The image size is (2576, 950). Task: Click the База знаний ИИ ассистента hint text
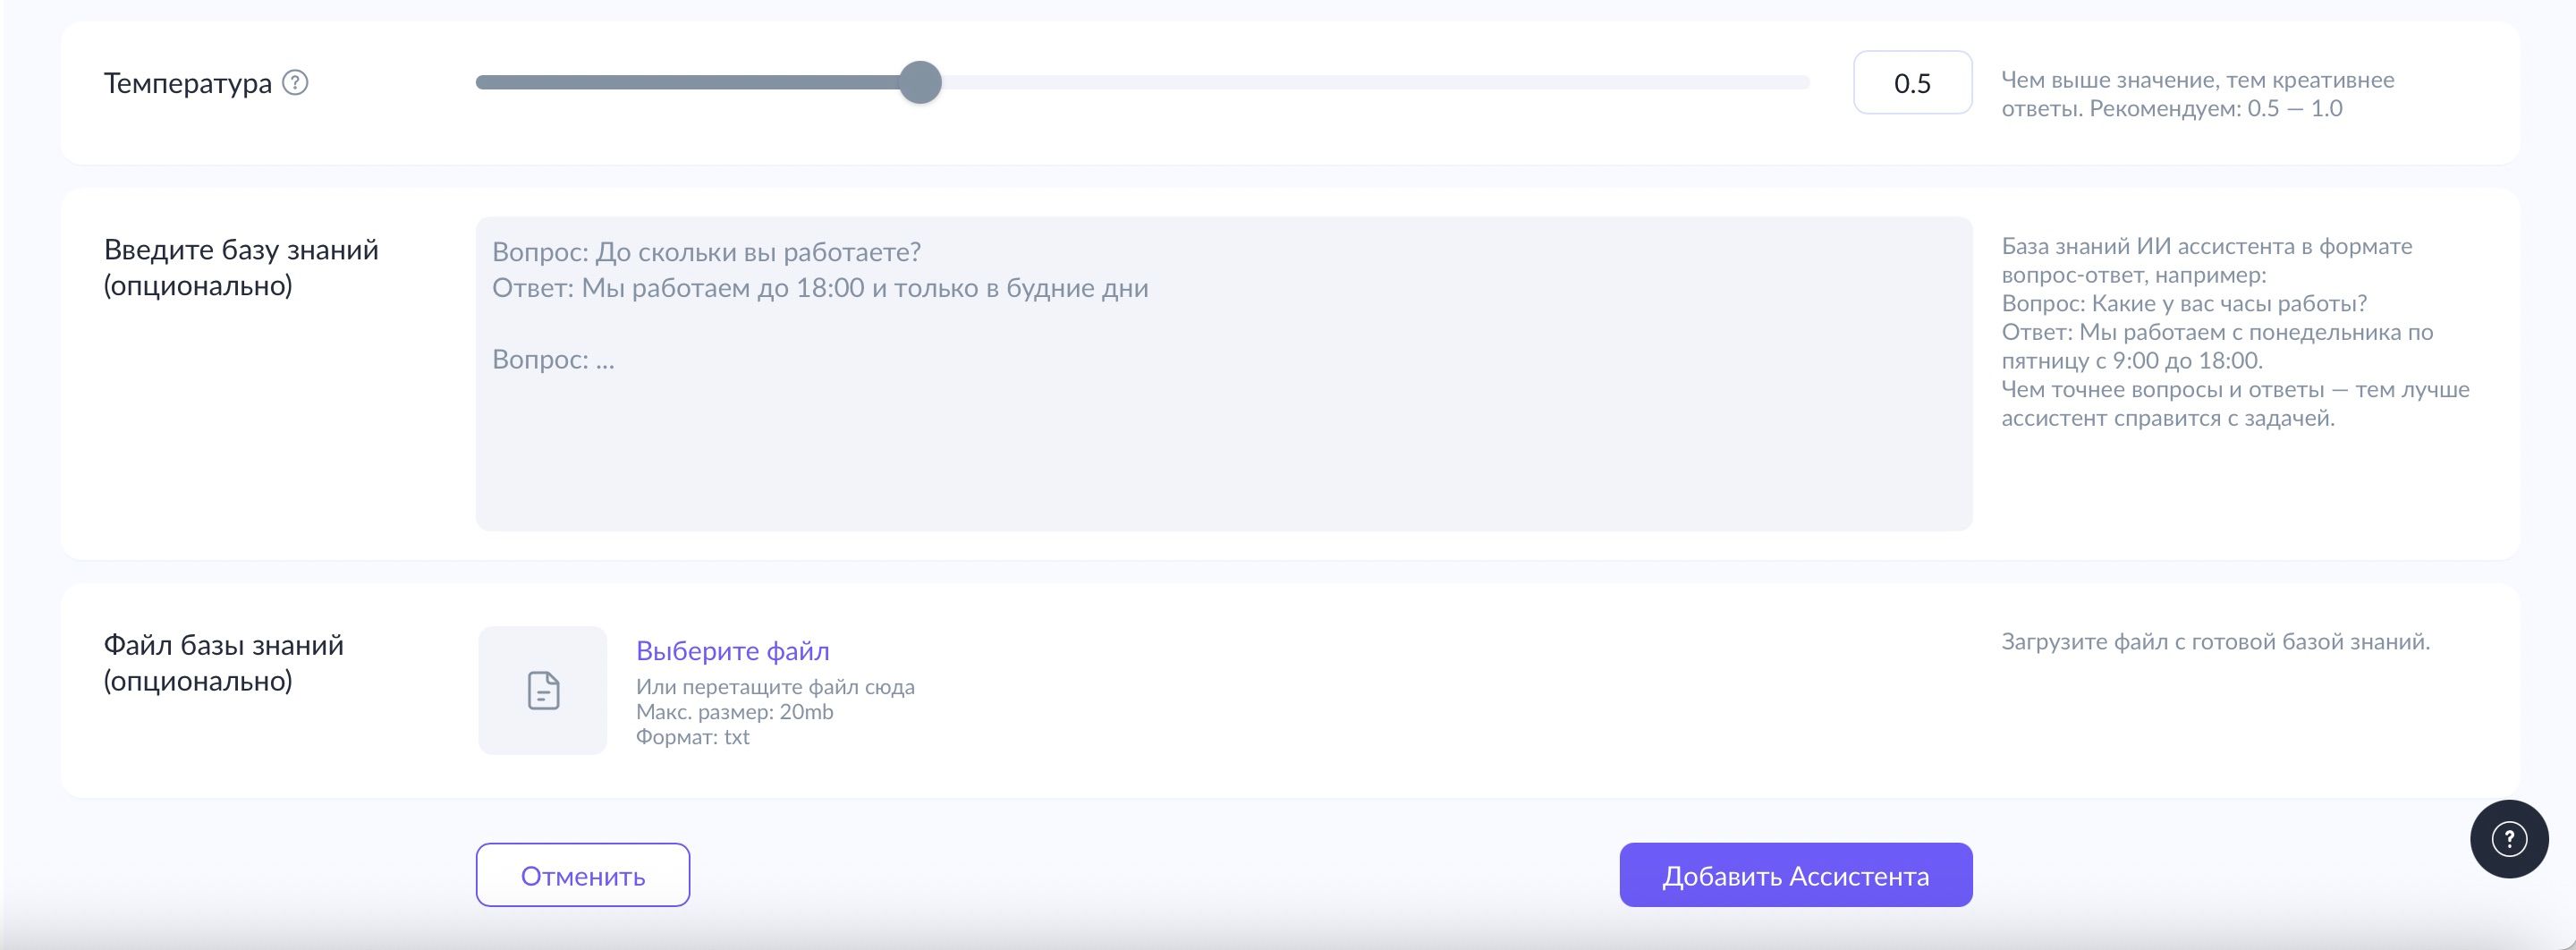(2235, 332)
